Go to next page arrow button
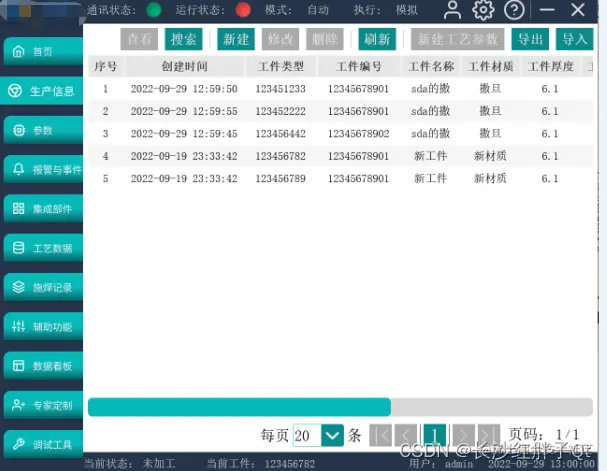Screen dimensions: 607x471 click(463, 435)
